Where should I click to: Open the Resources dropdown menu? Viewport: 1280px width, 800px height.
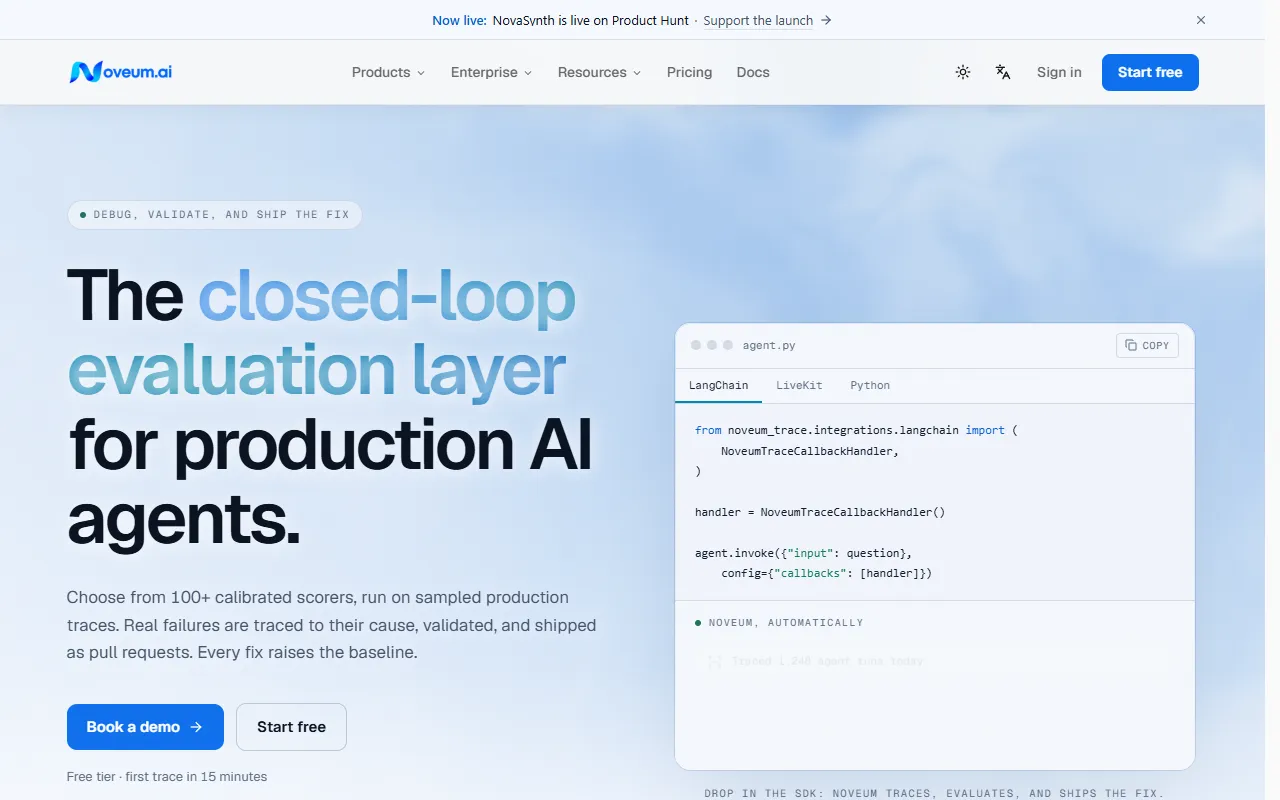point(599,72)
